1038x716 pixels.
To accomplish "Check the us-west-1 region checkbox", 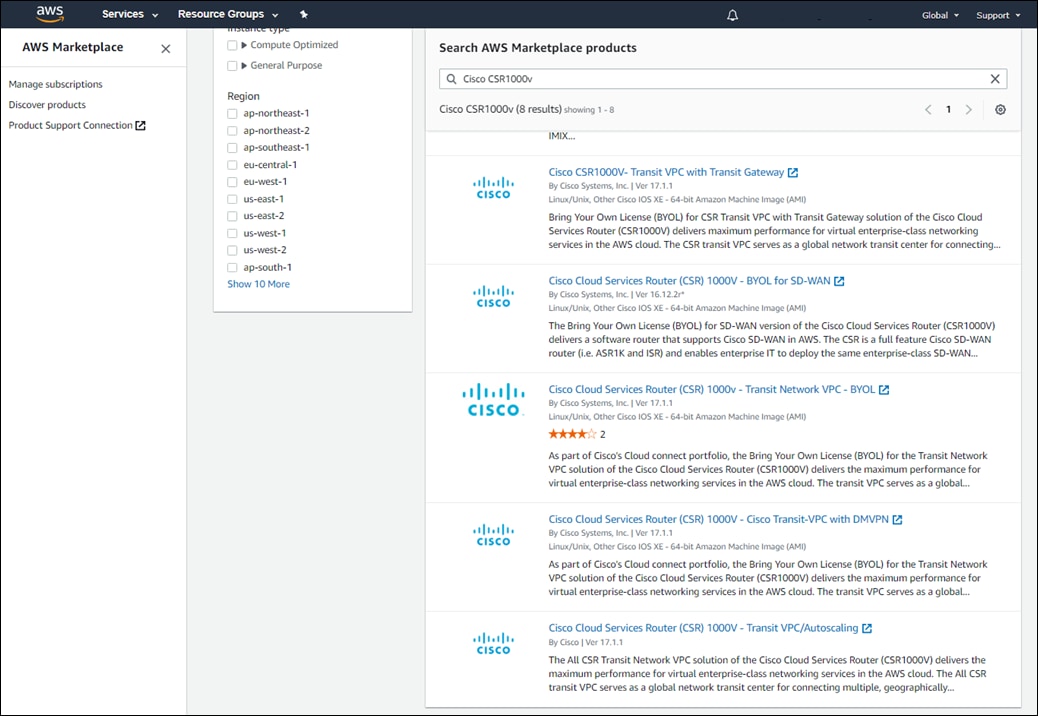I will point(232,233).
